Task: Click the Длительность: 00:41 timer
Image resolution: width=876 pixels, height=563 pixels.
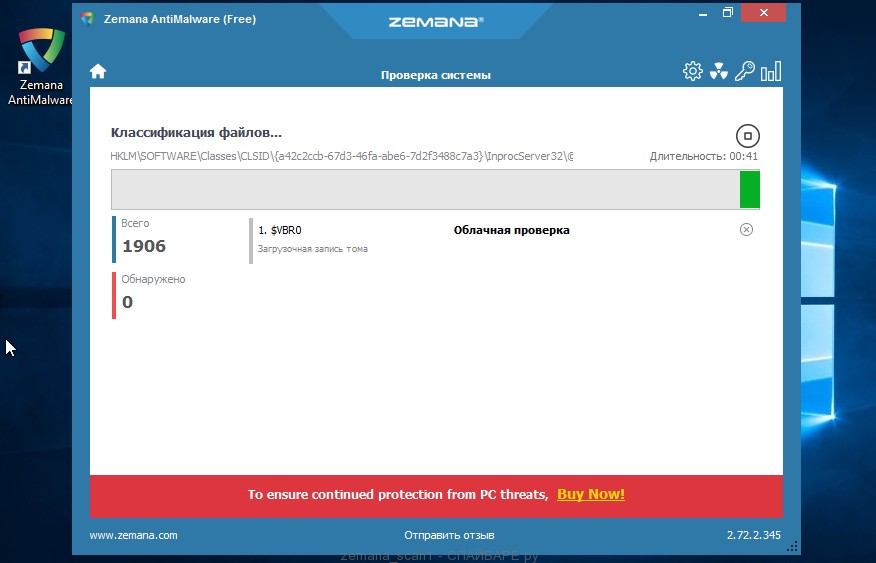Action: tap(703, 156)
